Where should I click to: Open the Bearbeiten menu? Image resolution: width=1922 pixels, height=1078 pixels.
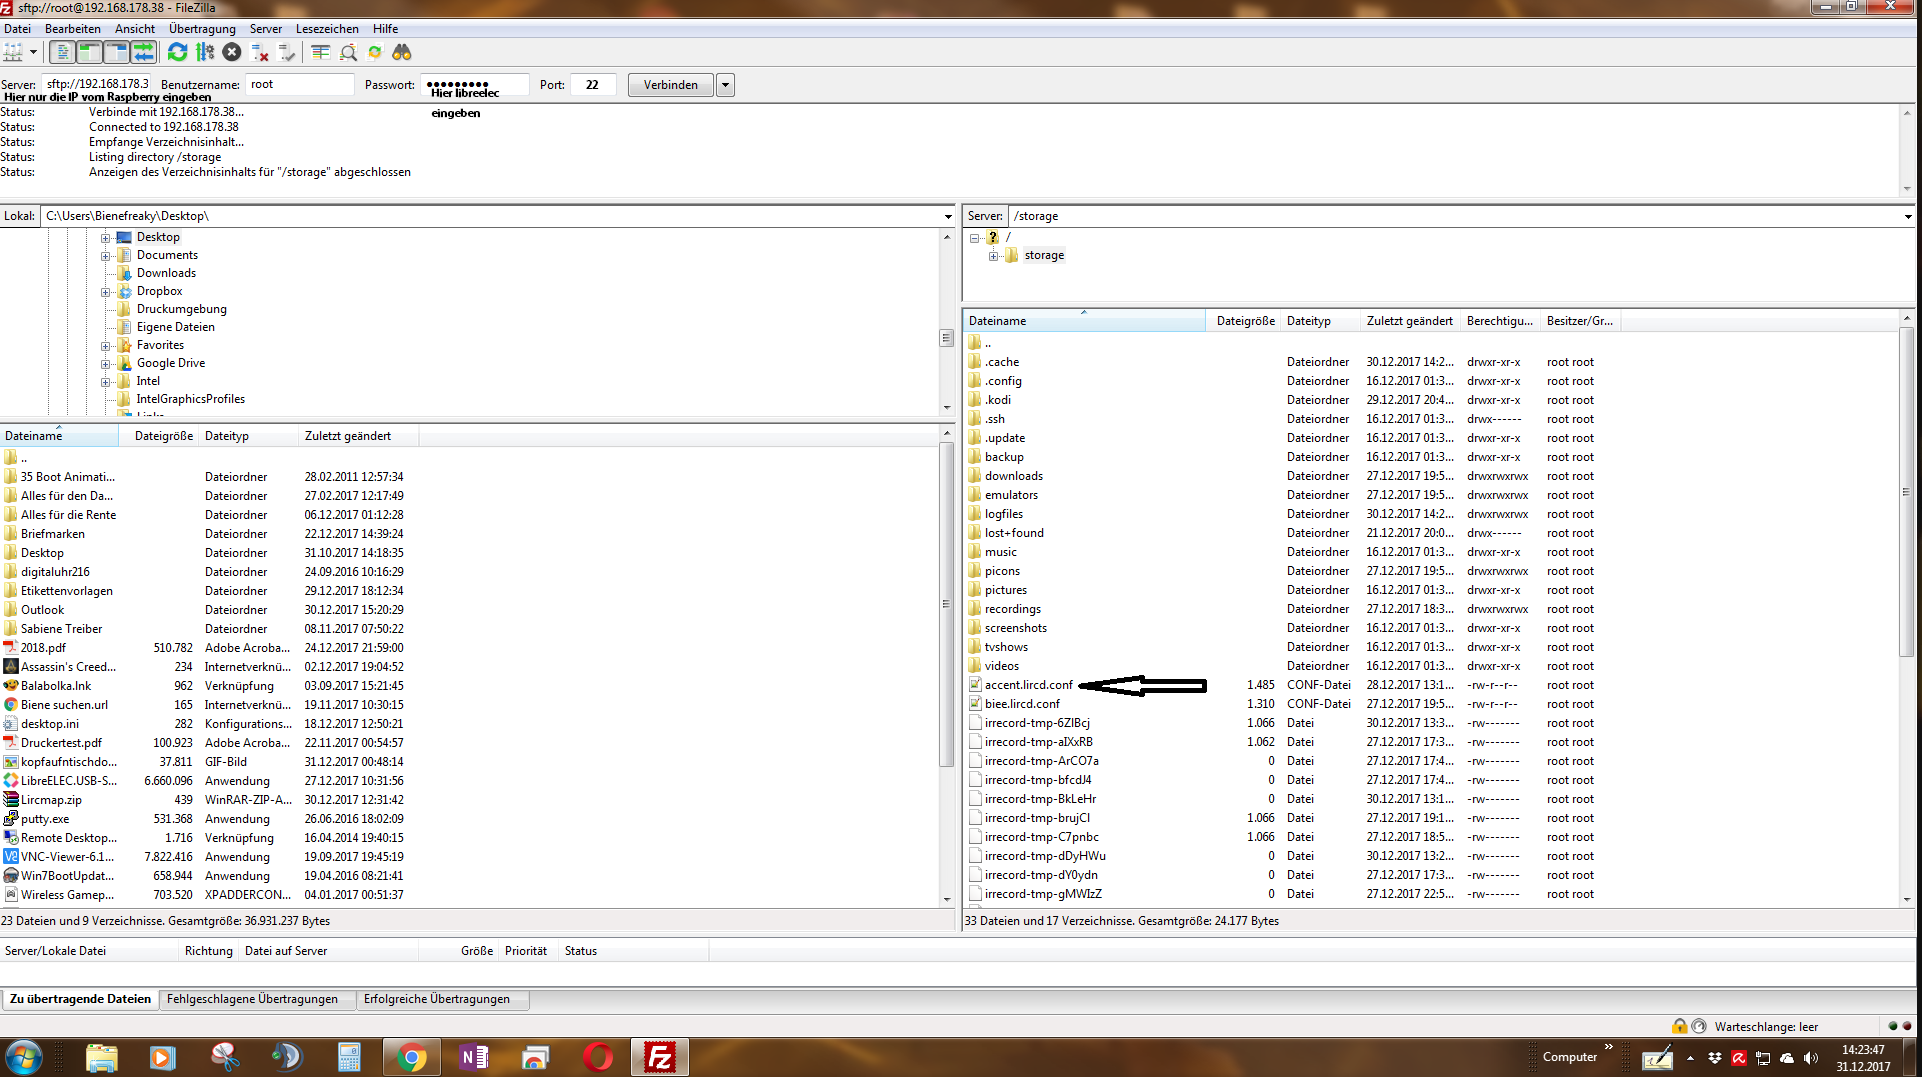pyautogui.click(x=72, y=29)
